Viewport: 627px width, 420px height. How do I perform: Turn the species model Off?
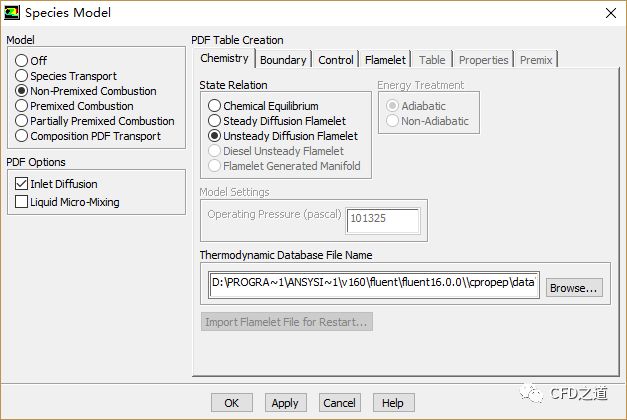tap(22, 61)
